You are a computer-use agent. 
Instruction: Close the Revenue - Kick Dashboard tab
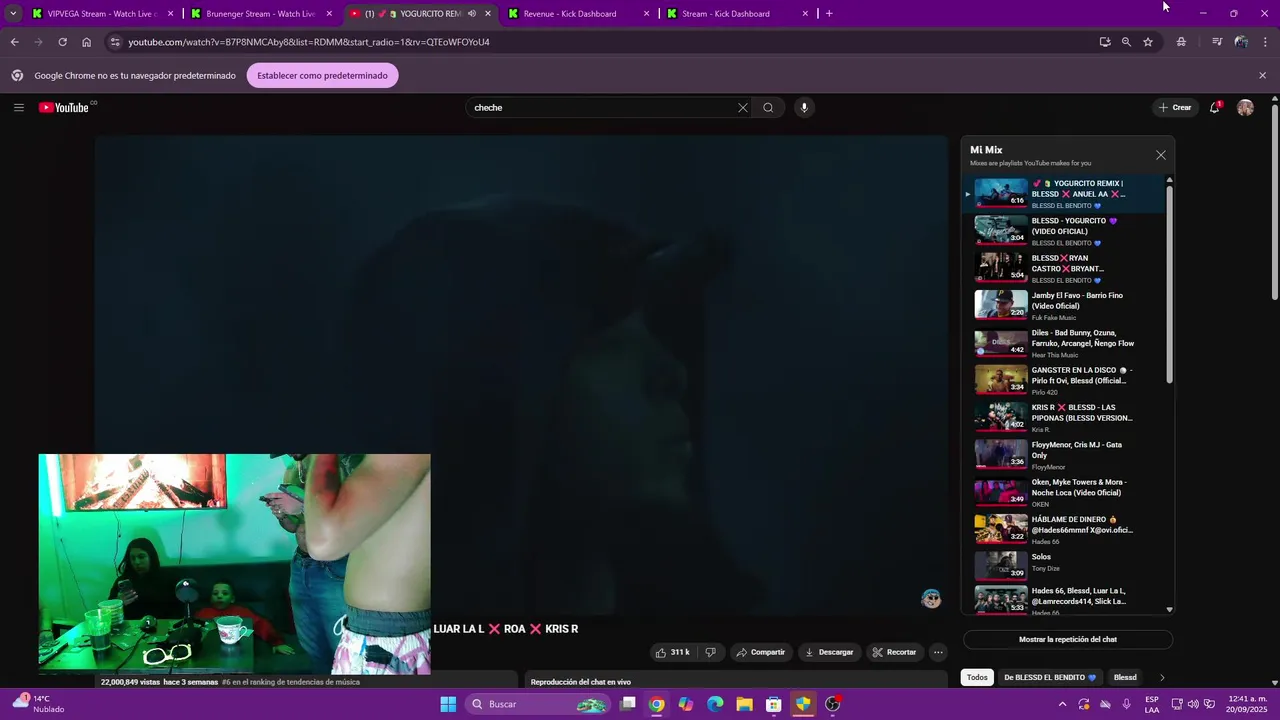pos(647,14)
